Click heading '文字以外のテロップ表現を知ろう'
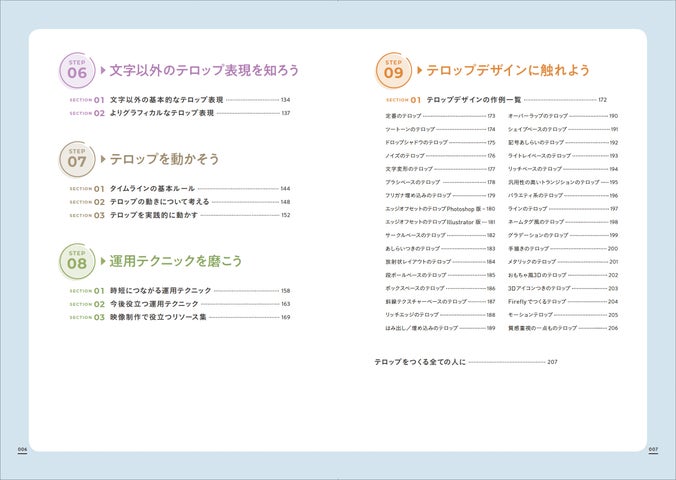This screenshot has height=480, width=676. pyautogui.click(x=204, y=70)
